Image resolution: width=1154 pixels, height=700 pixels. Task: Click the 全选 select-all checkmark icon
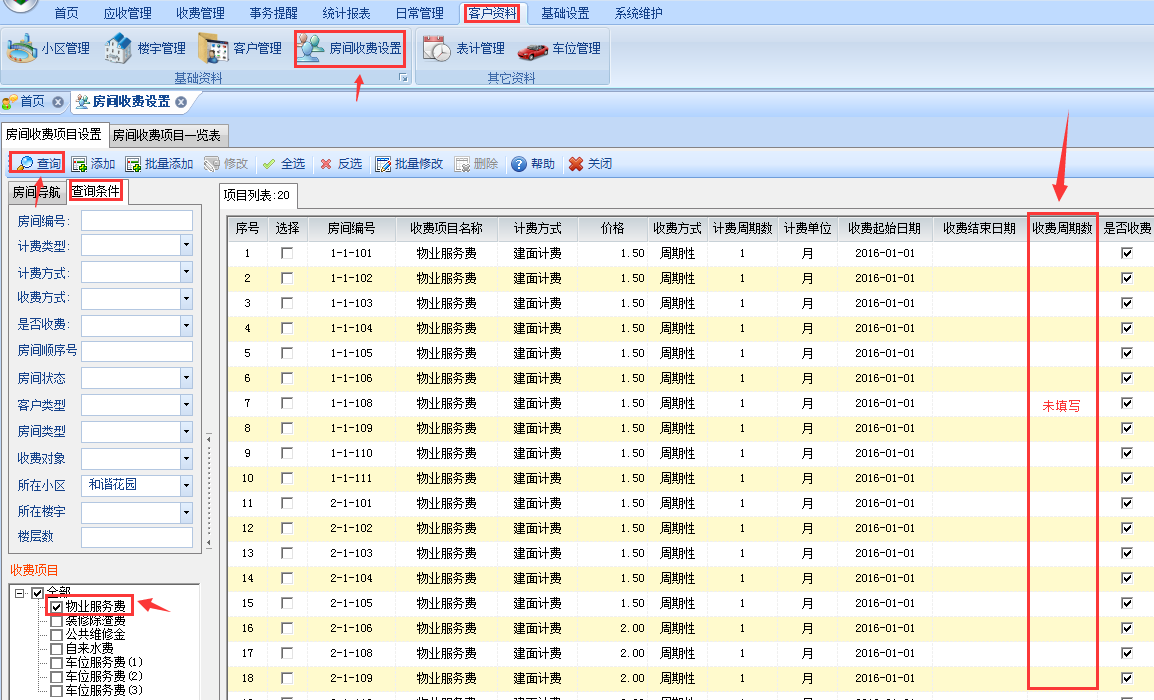coord(269,163)
